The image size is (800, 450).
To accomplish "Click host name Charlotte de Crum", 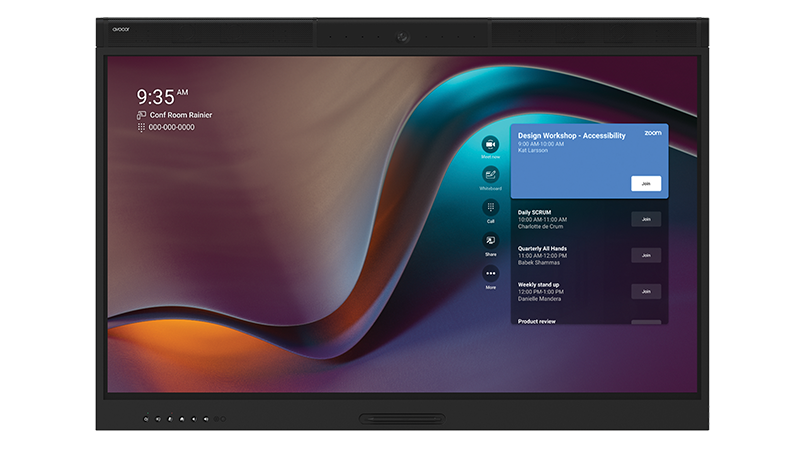I will click(540, 227).
